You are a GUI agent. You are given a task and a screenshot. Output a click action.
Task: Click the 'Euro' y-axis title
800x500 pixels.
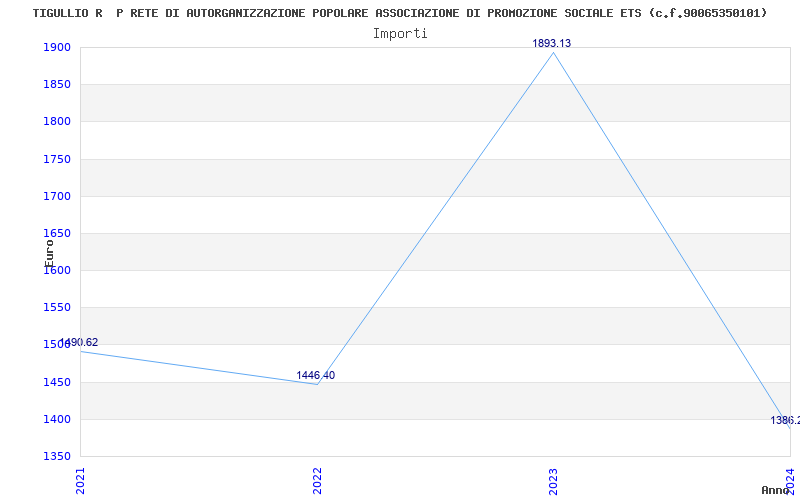point(49,254)
